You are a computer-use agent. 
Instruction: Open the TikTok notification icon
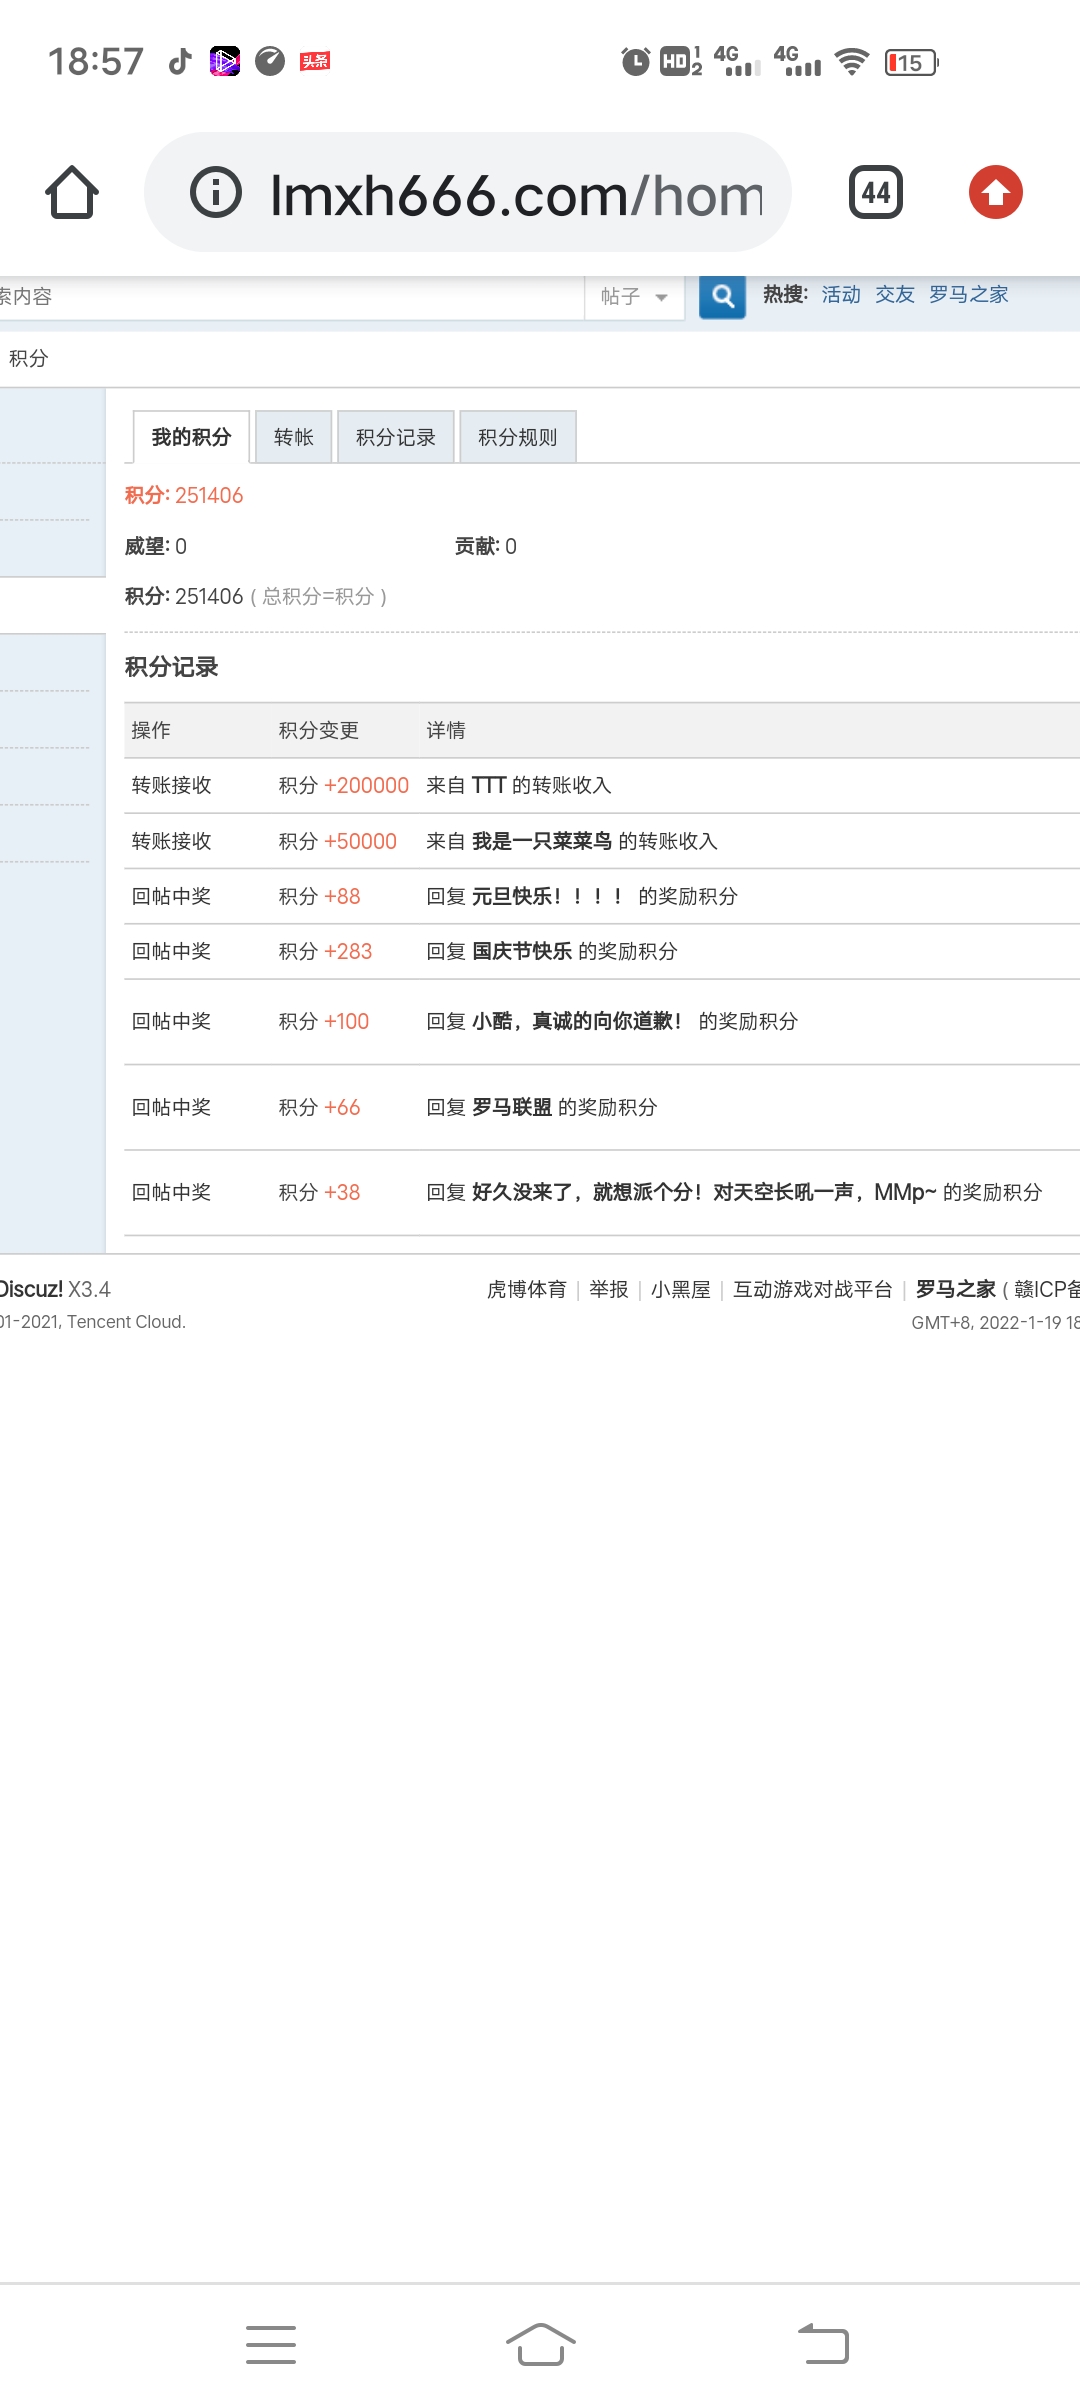pyautogui.click(x=180, y=62)
